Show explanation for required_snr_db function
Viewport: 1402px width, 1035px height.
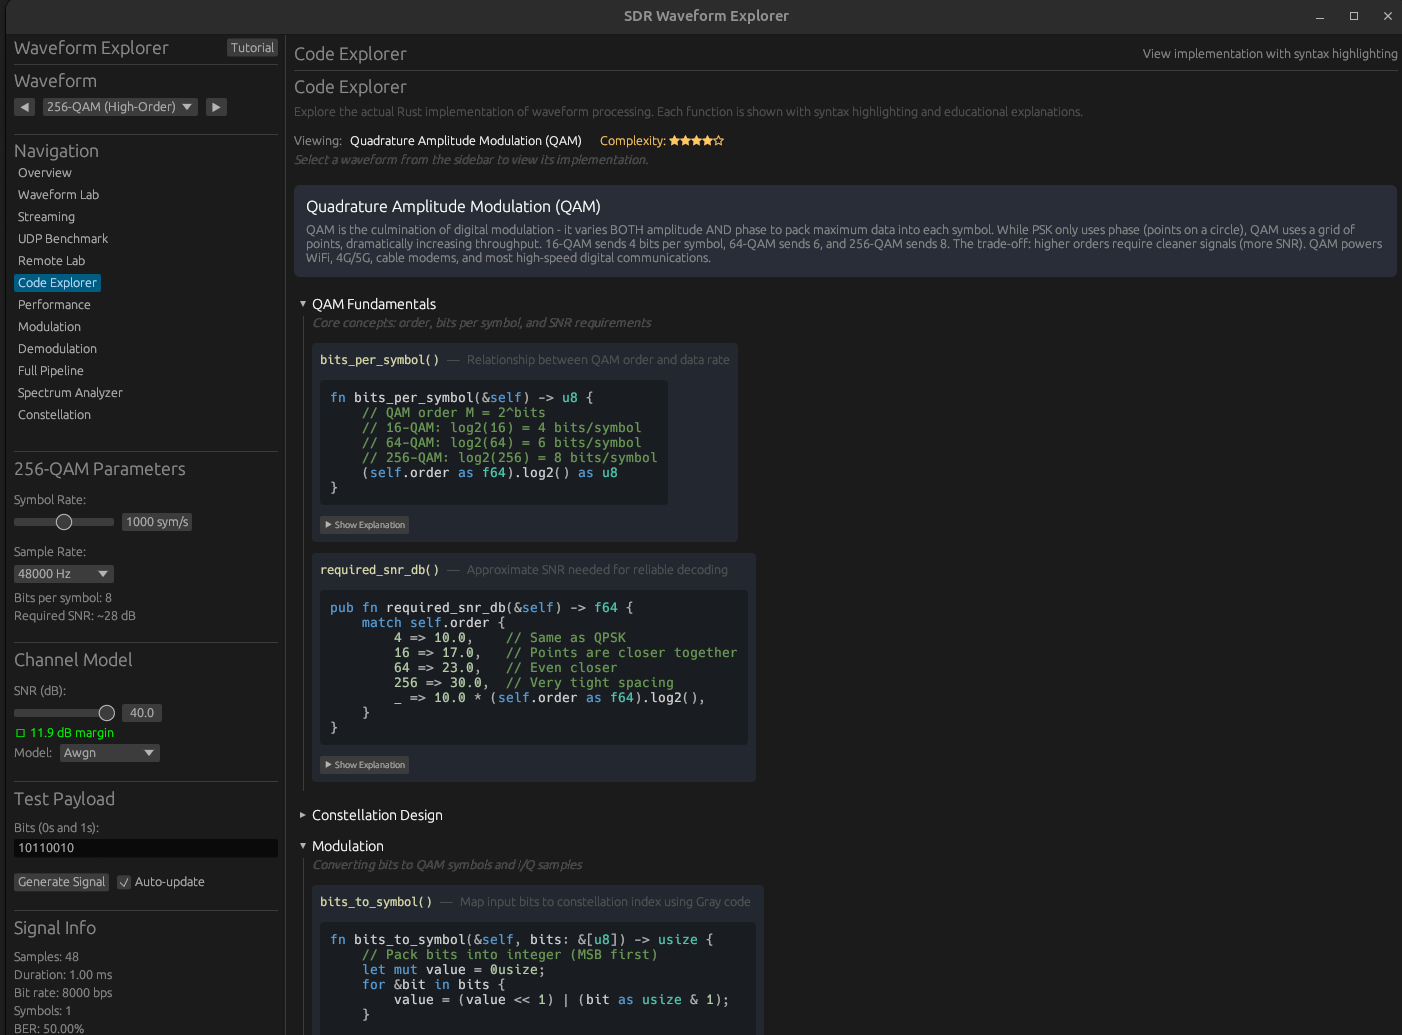point(364,764)
